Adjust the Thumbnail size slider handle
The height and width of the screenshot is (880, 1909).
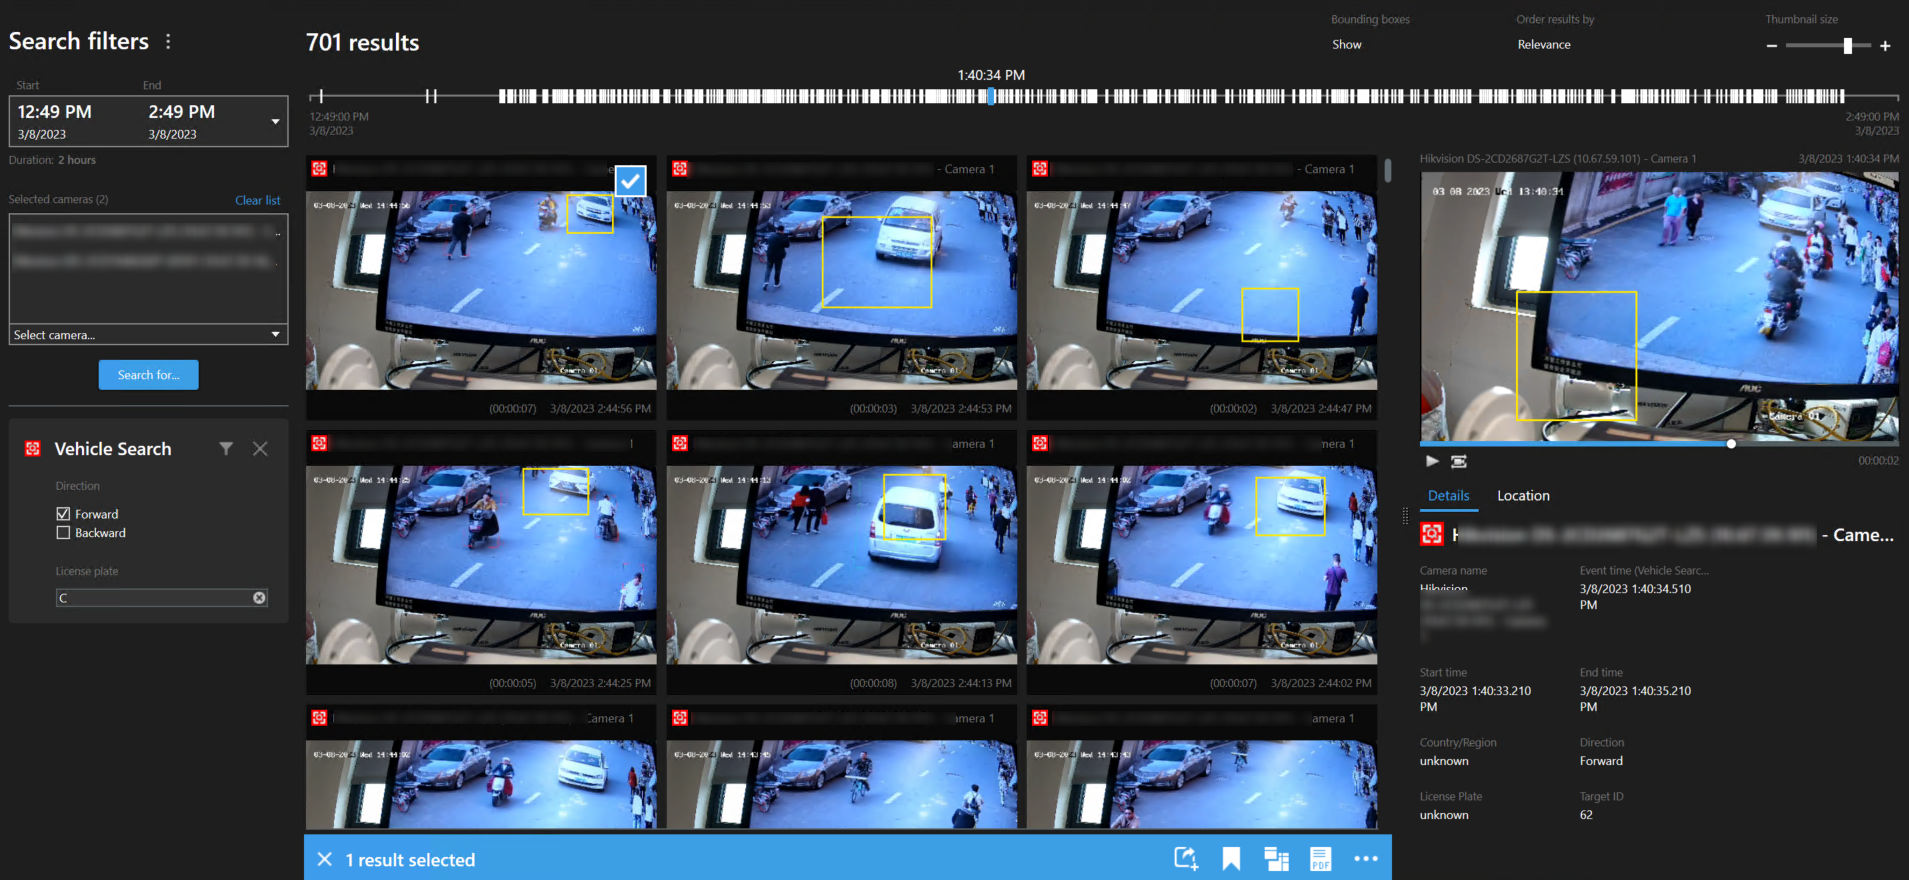click(1847, 46)
